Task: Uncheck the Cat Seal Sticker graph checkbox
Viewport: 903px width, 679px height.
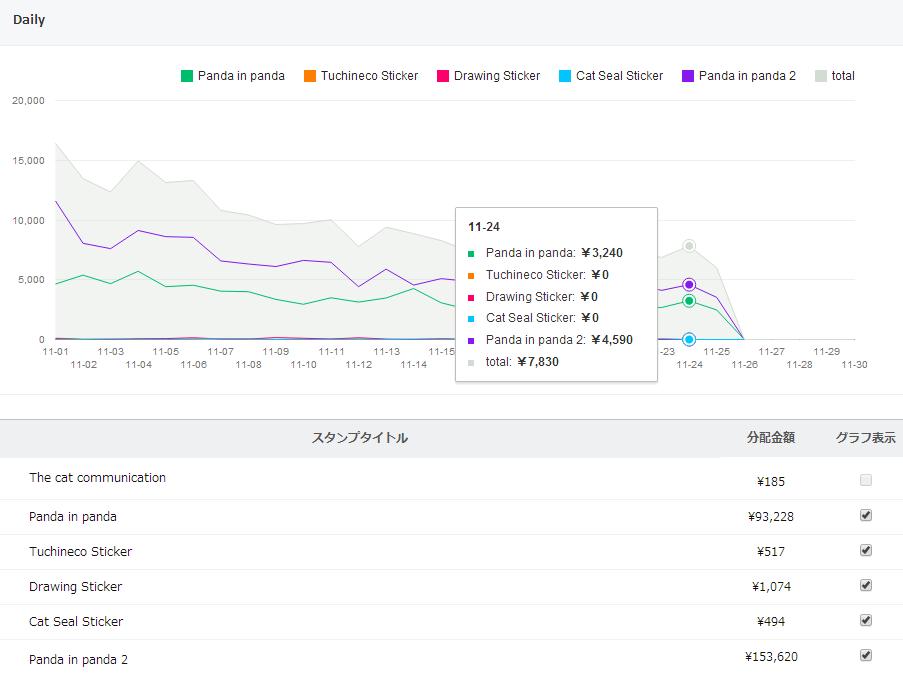Action: pyautogui.click(x=866, y=620)
